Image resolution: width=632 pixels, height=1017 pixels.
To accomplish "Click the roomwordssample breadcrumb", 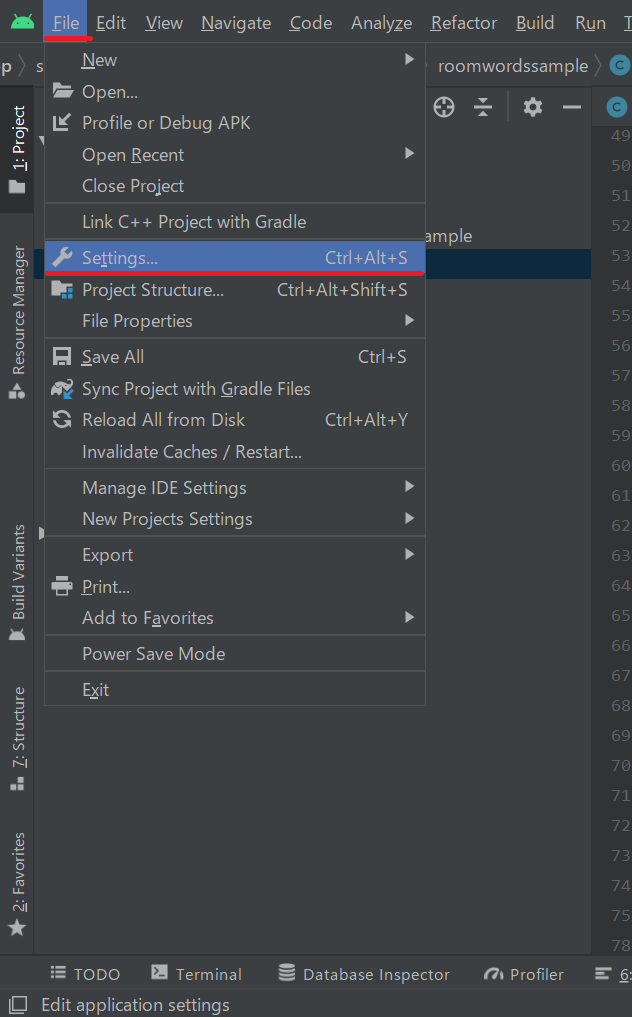I will coord(513,66).
